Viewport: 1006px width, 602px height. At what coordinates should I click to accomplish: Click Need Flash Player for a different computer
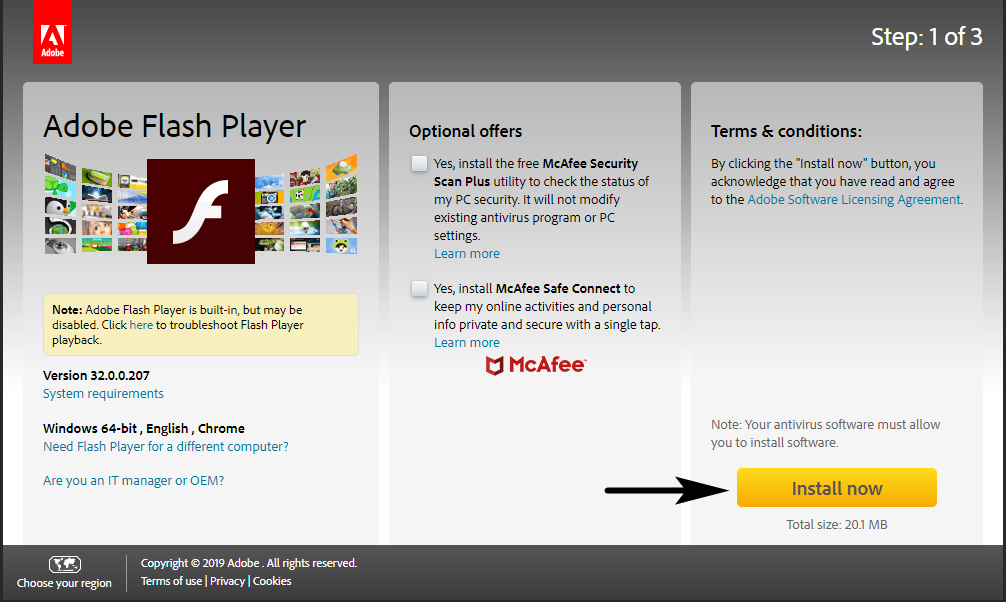click(x=166, y=447)
